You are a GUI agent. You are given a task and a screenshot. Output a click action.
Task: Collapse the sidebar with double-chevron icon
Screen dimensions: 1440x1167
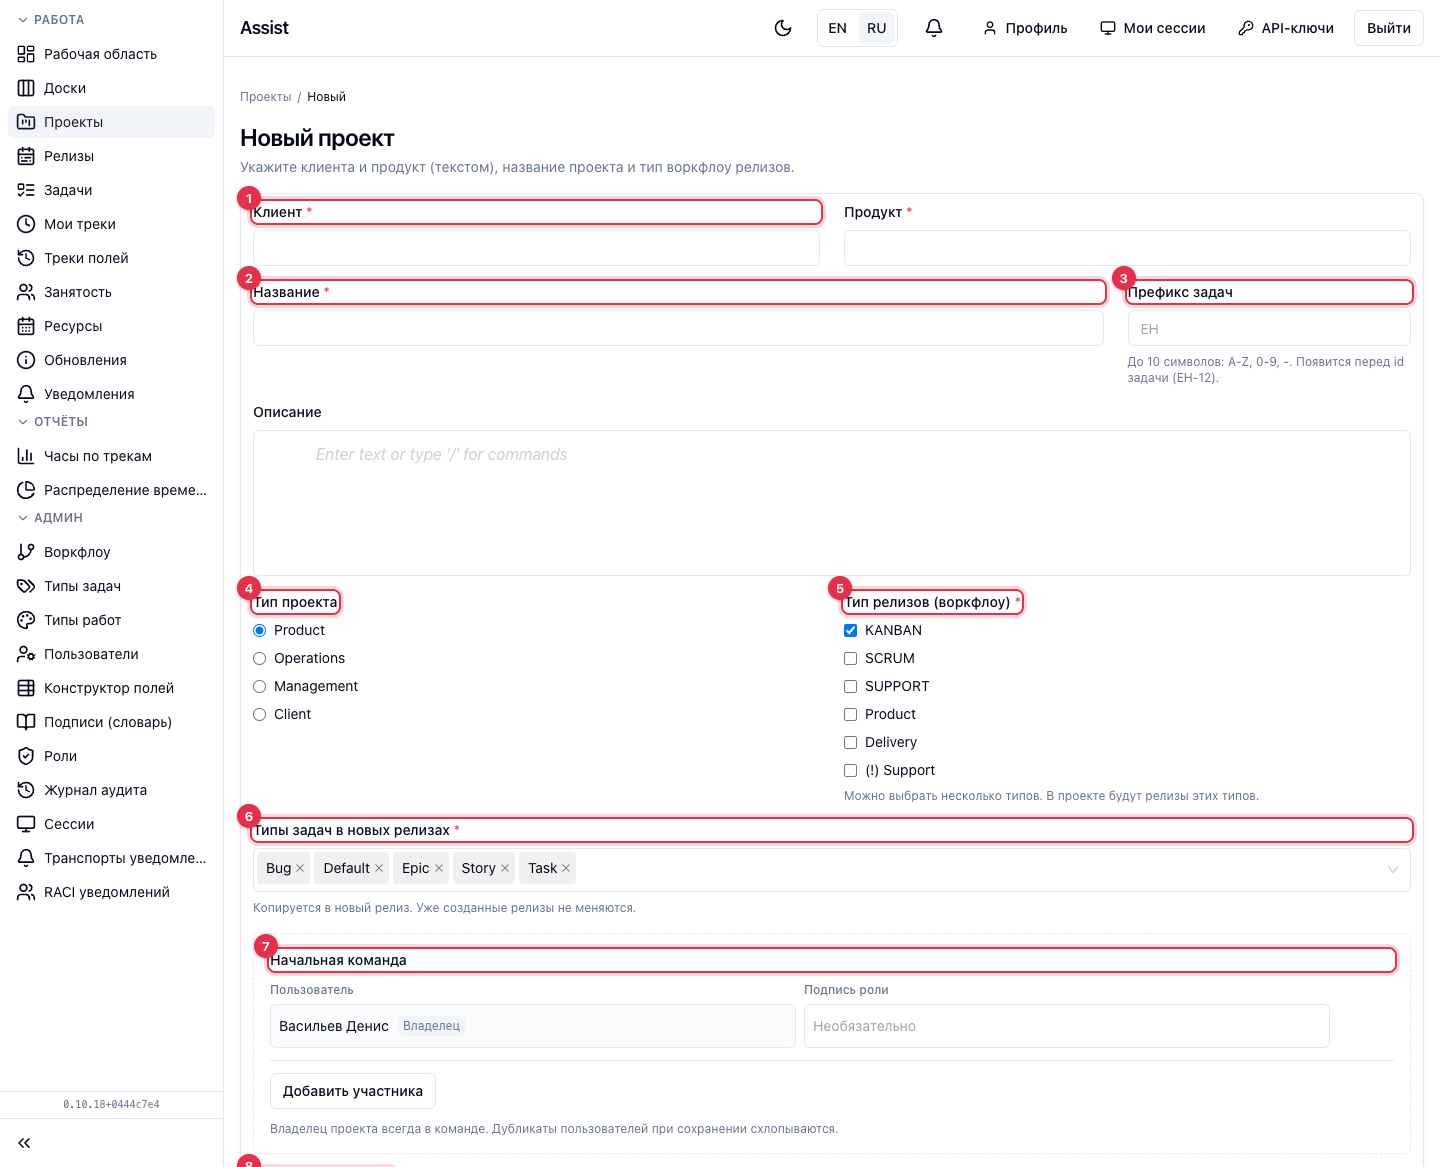[x=25, y=1143]
